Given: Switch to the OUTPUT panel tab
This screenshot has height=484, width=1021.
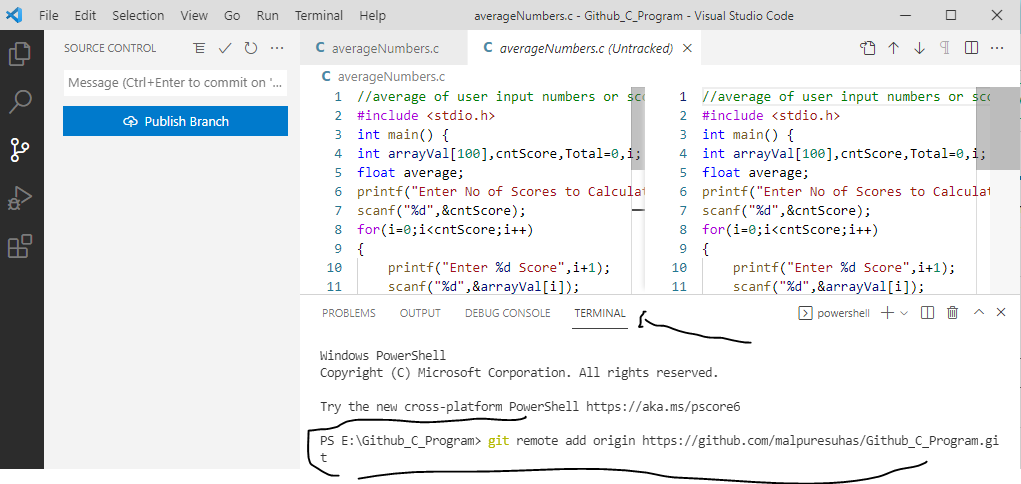Looking at the screenshot, I should coord(420,313).
